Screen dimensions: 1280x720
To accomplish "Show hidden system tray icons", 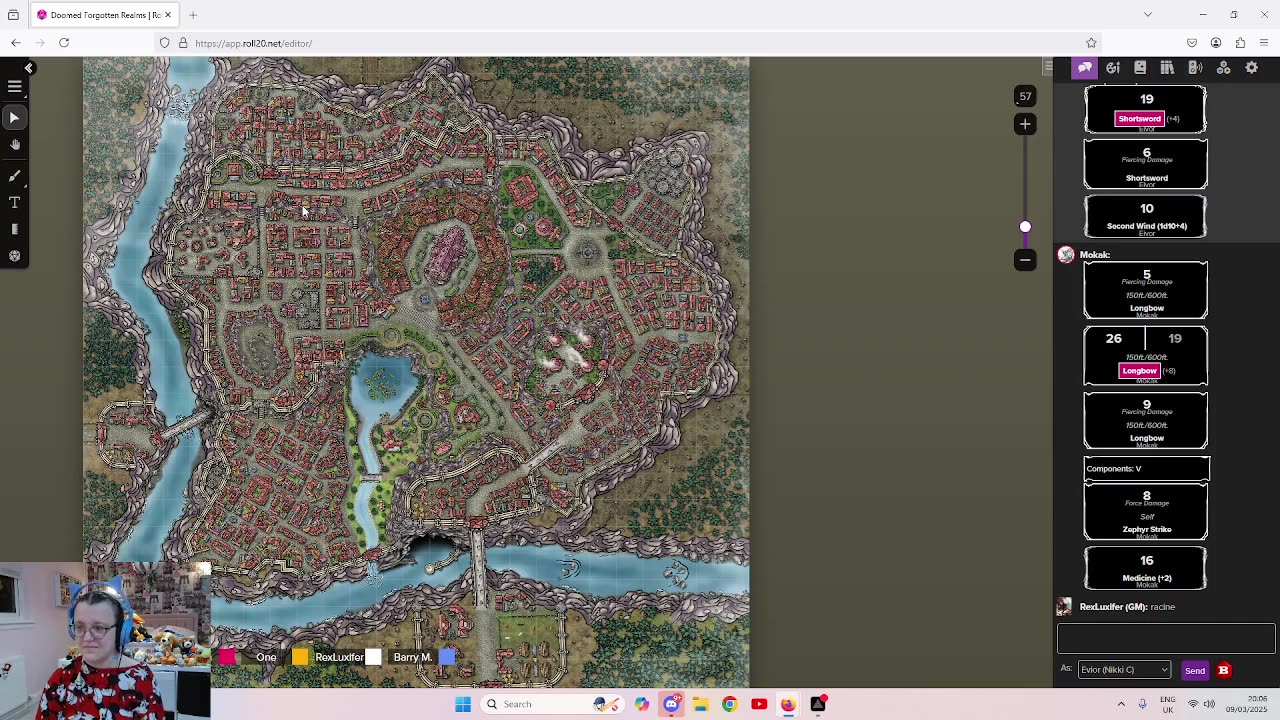I will 1121,704.
